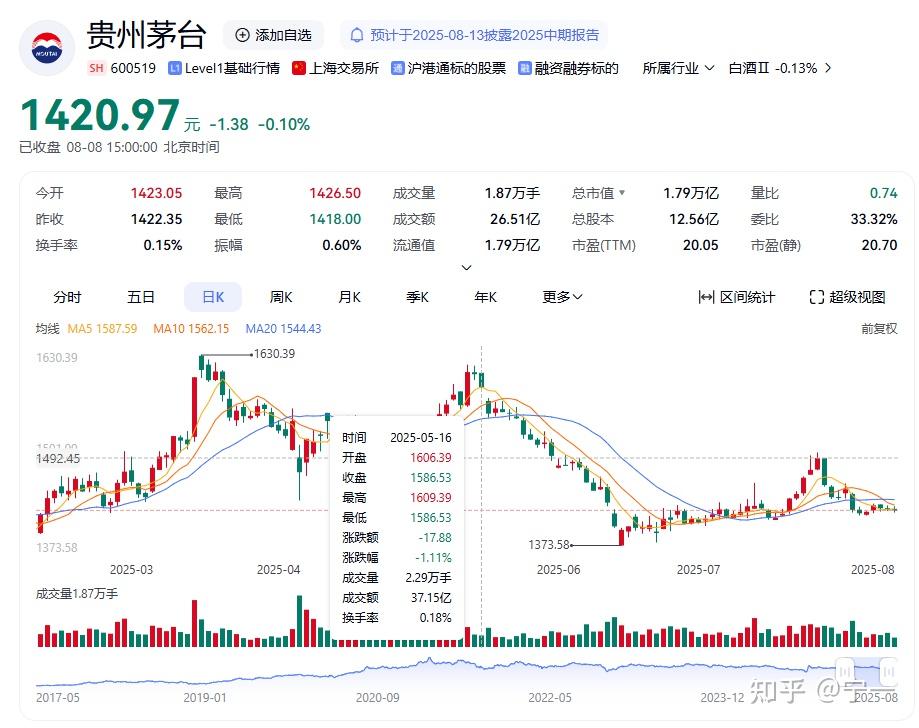This screenshot has width=919, height=728.
Task: Click the 今开 value 1423.05
Action: click(156, 193)
